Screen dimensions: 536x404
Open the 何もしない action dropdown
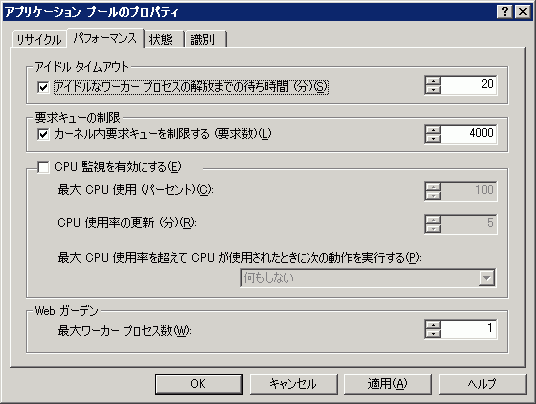click(x=368, y=278)
